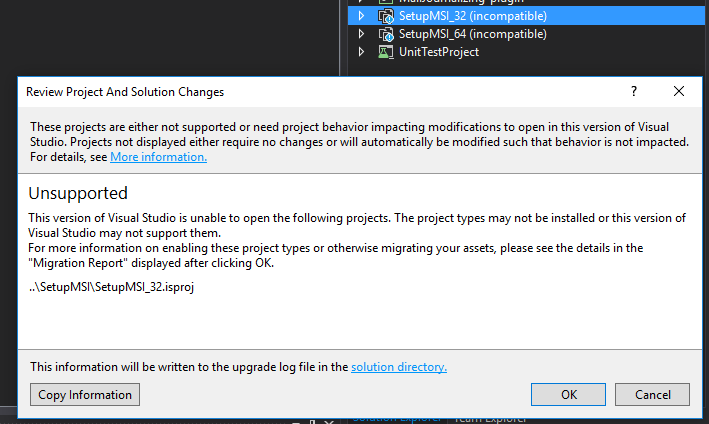Expand the SetupMSI_32 project node

point(361,16)
